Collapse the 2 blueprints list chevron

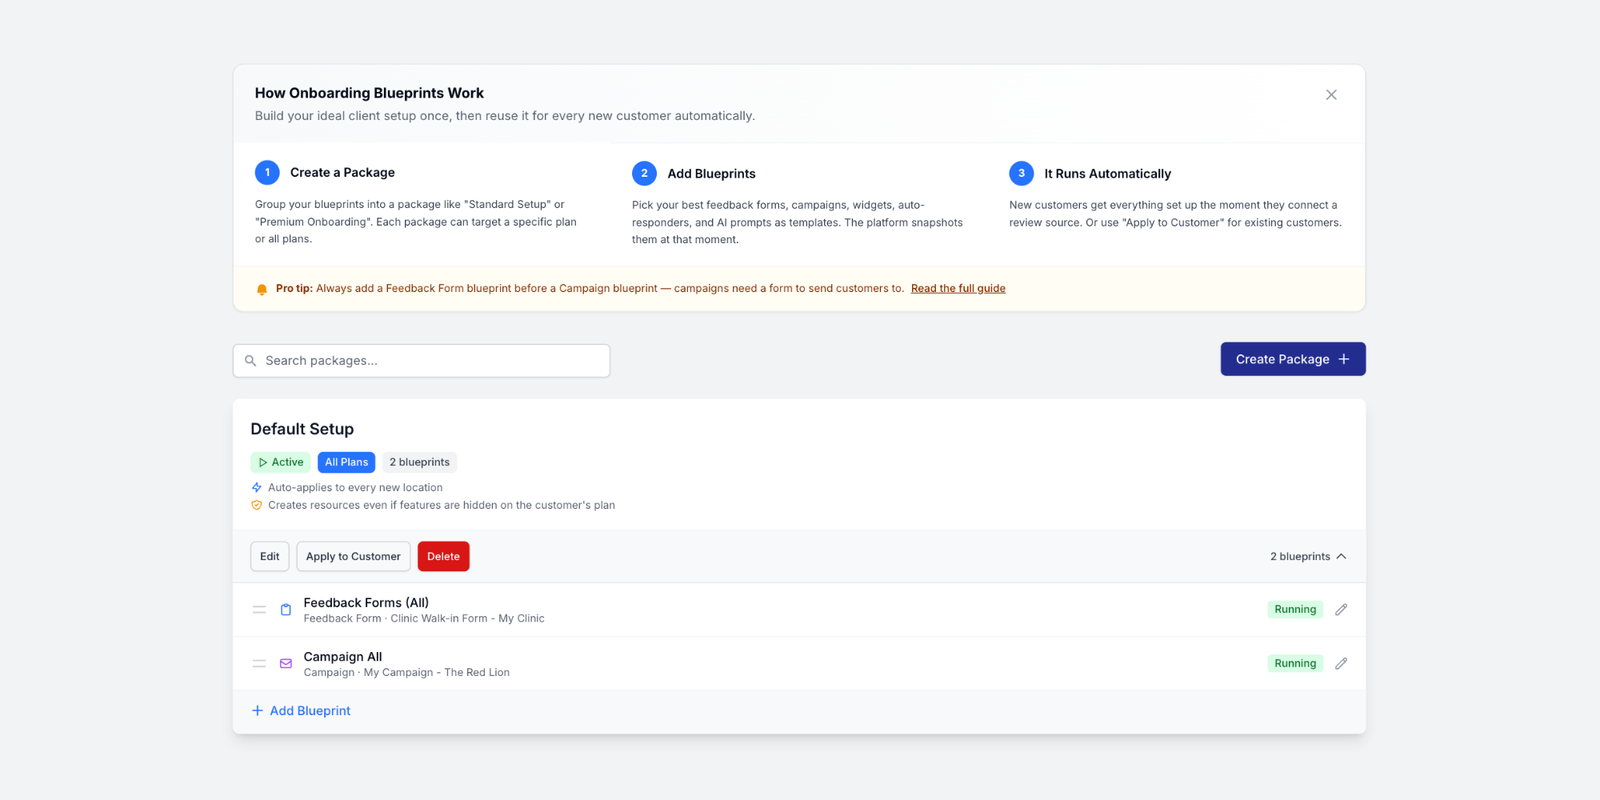point(1341,556)
